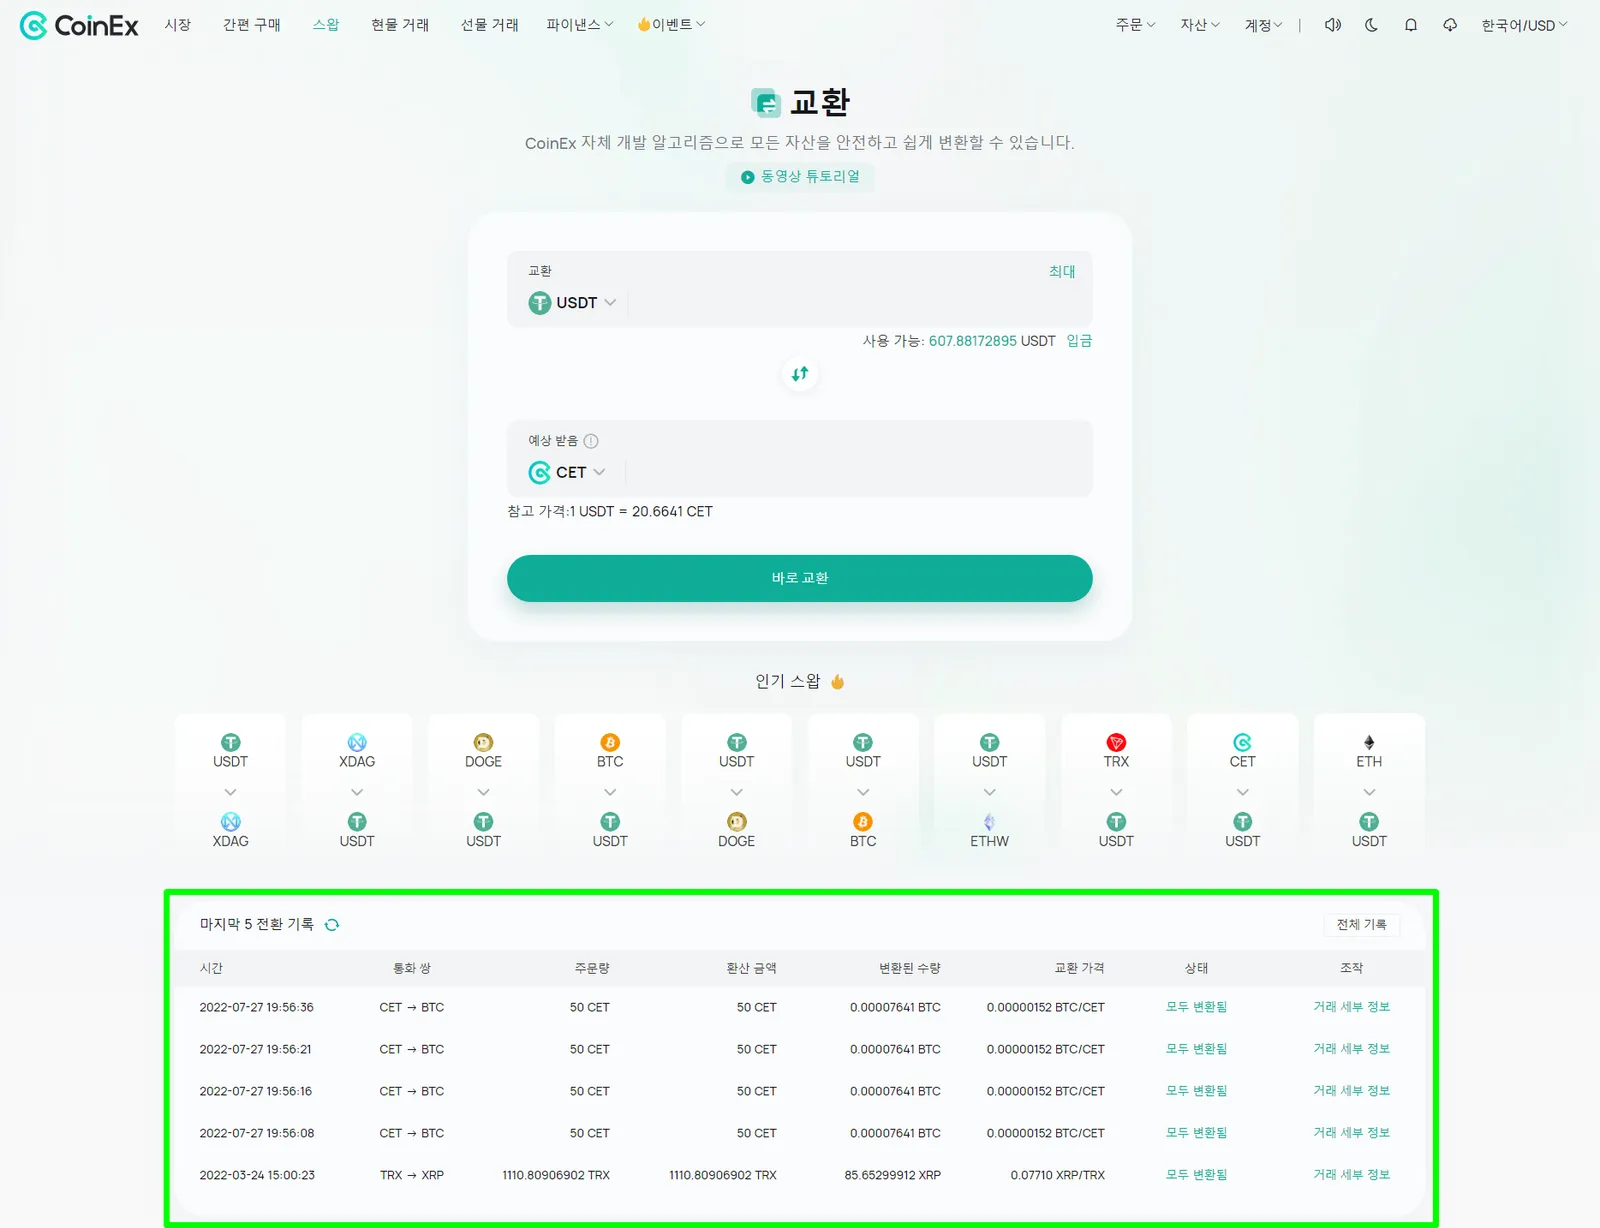Click the 1110.80906902 TRX order amount
1600x1228 pixels.
click(556, 1176)
